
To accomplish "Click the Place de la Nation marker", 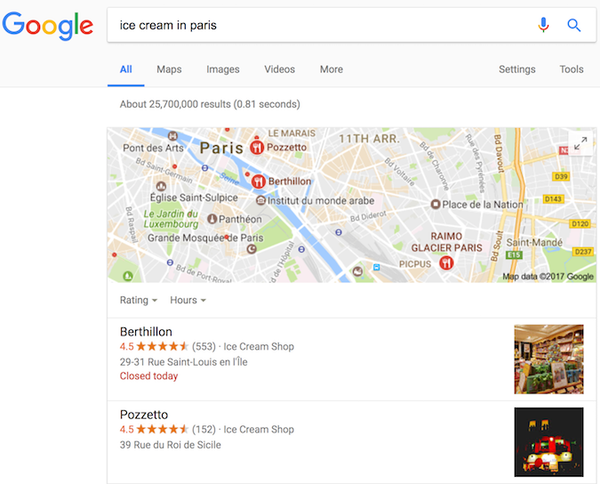I will click(x=435, y=204).
